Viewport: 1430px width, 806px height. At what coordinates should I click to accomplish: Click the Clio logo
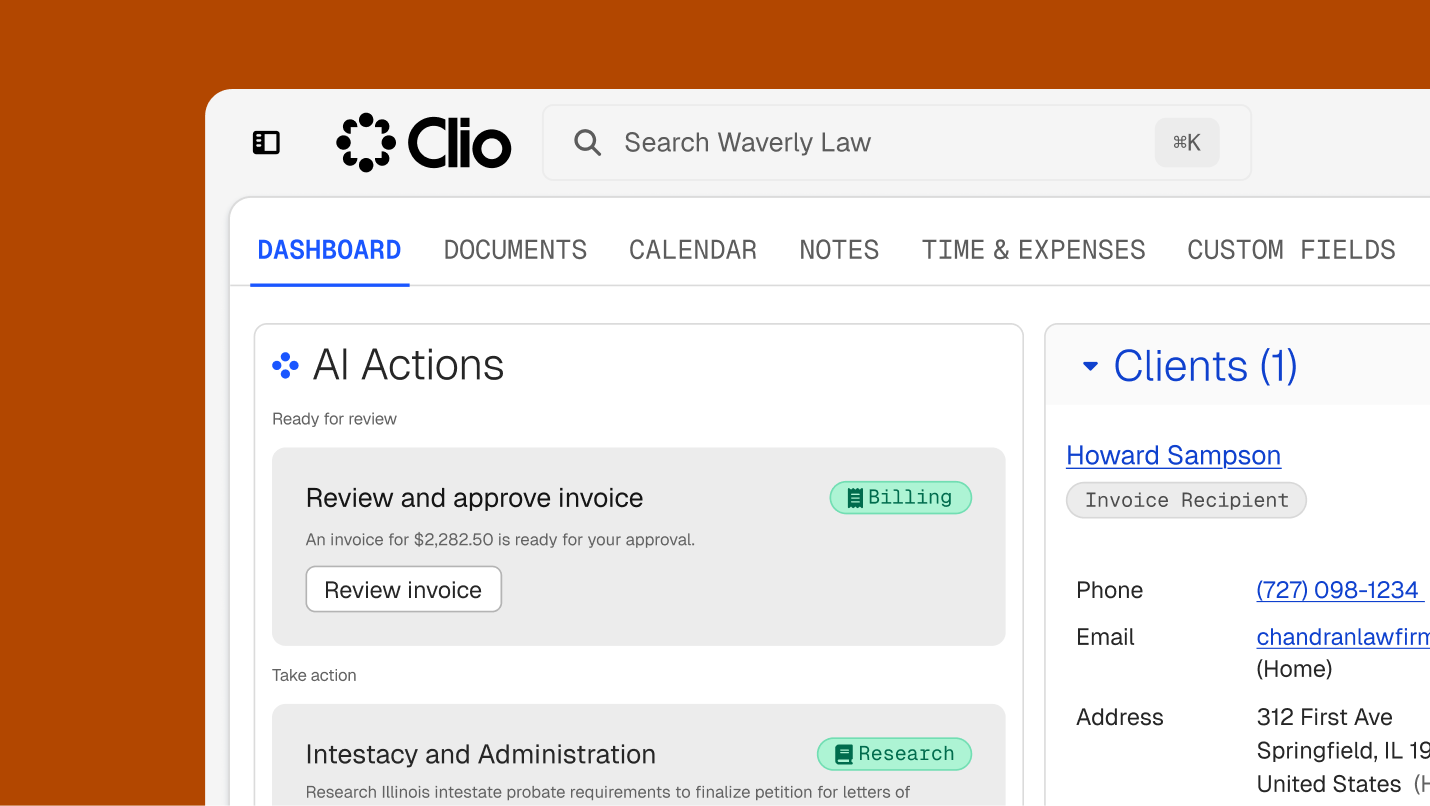[424, 142]
